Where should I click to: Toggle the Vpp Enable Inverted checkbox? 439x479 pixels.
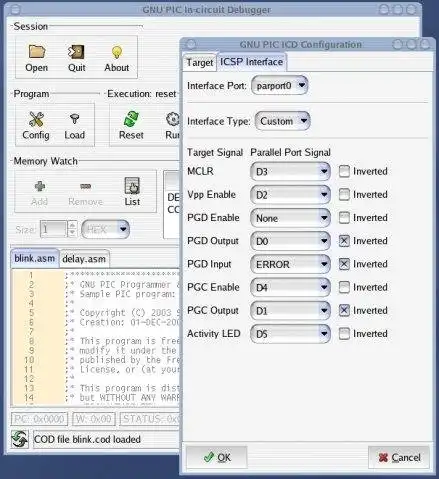(x=344, y=195)
